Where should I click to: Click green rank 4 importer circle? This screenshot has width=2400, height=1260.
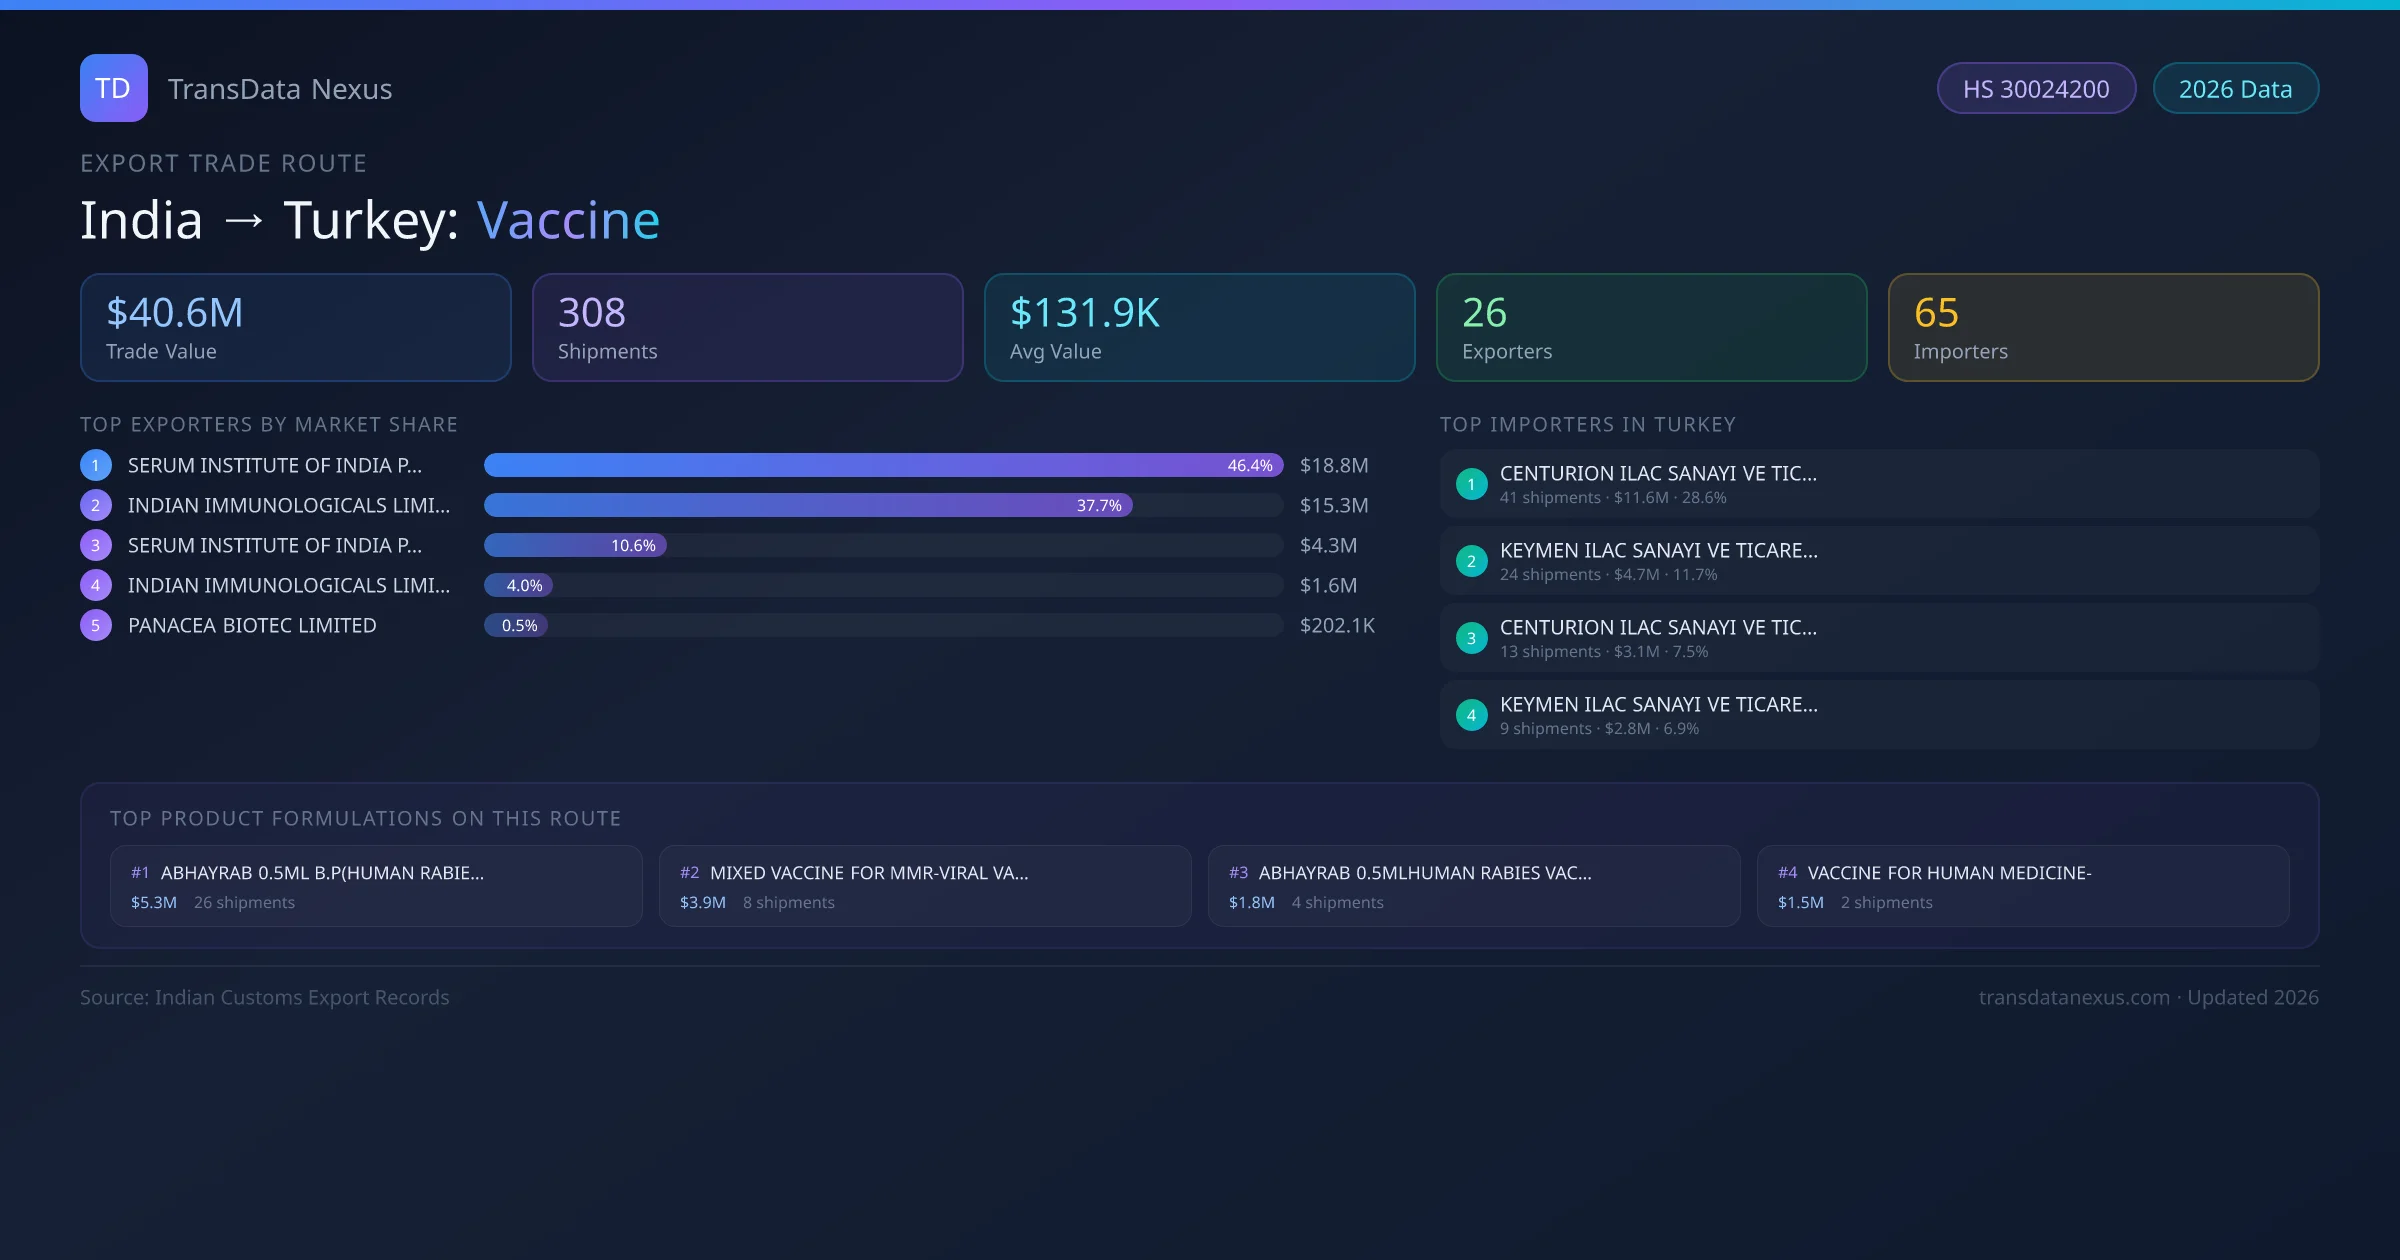pos(1471,715)
